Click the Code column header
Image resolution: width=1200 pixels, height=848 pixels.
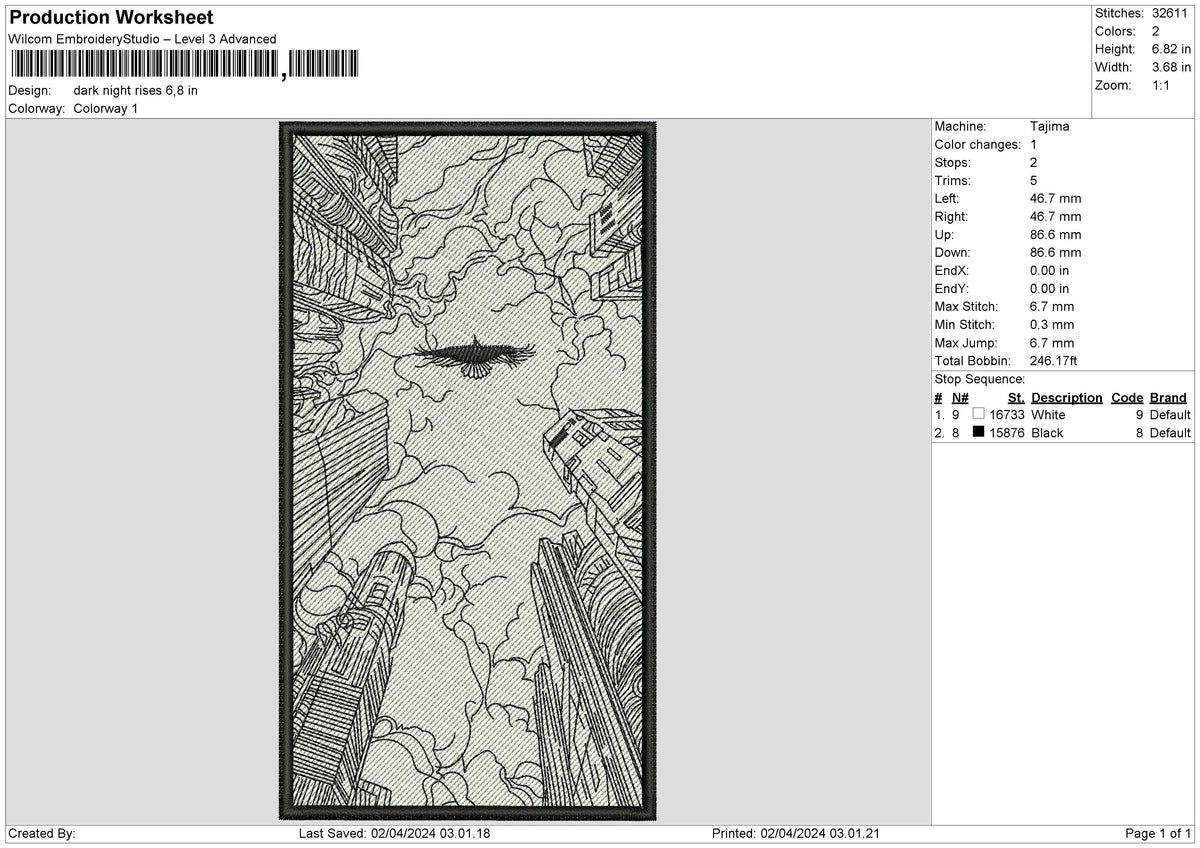click(1127, 398)
